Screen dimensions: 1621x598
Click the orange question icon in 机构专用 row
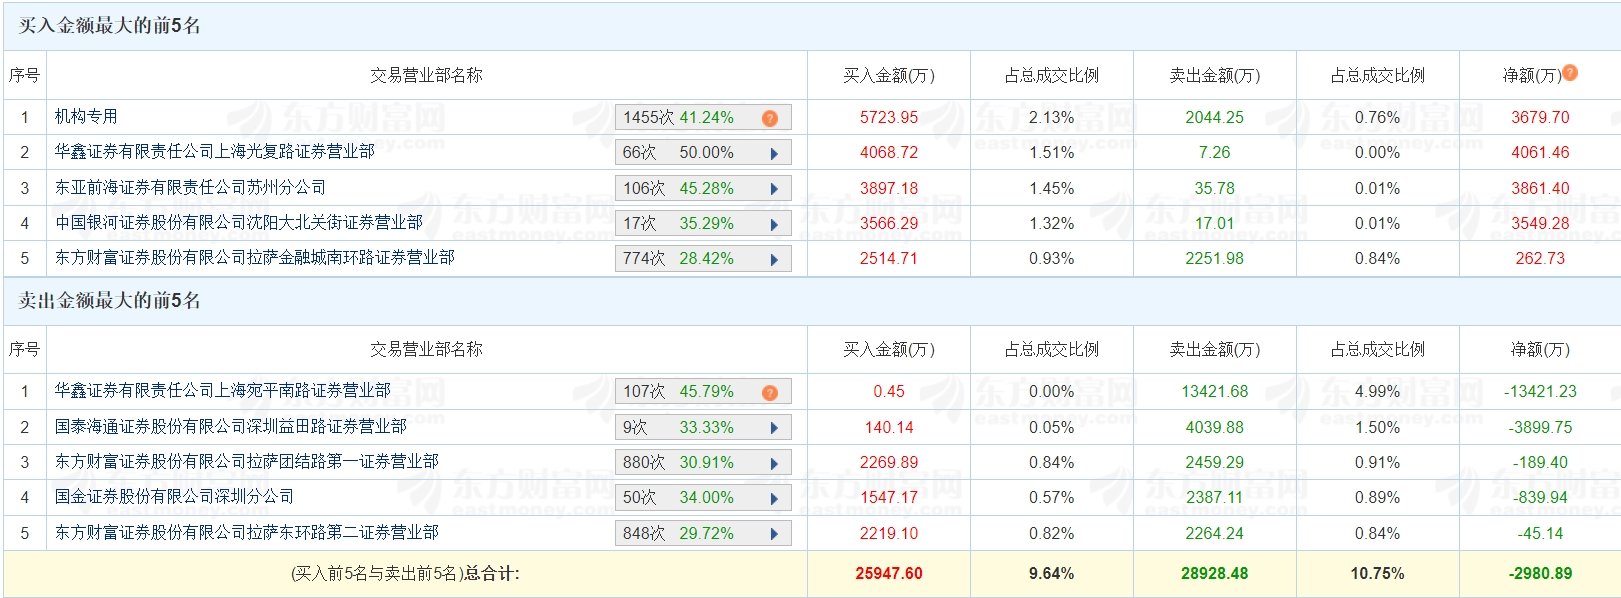[769, 118]
